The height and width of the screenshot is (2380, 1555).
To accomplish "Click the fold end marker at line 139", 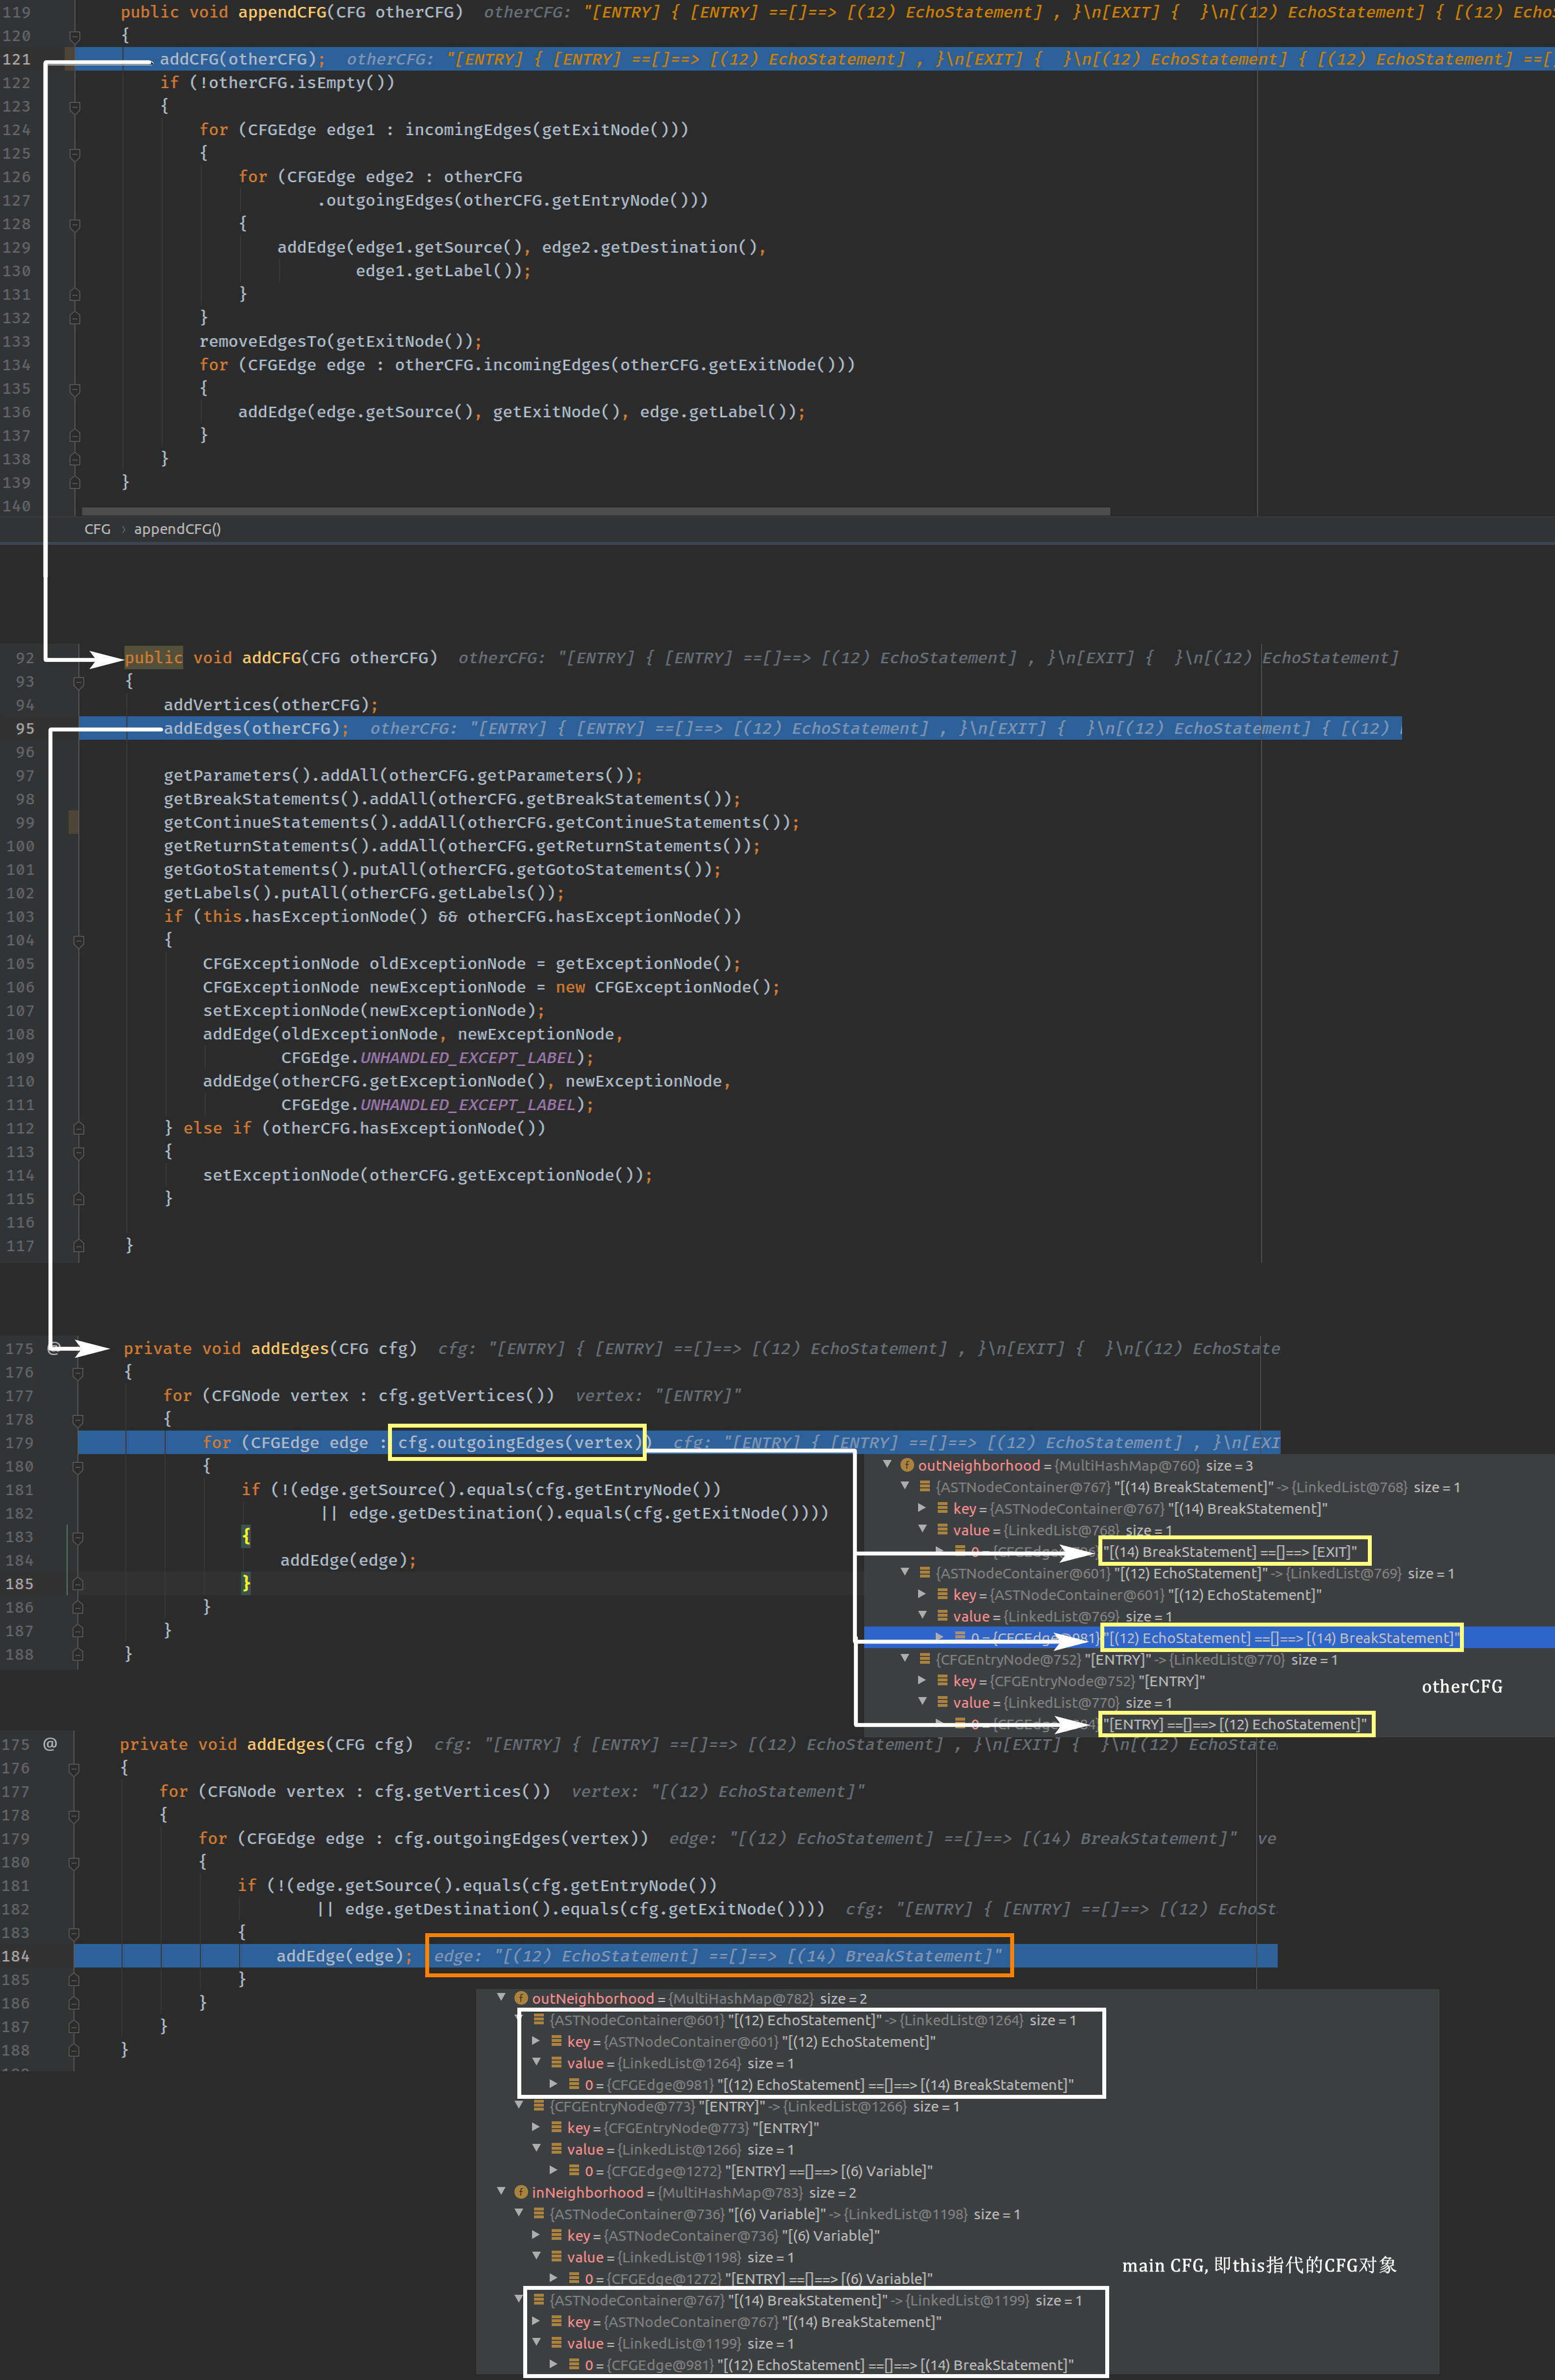I will click(x=74, y=482).
